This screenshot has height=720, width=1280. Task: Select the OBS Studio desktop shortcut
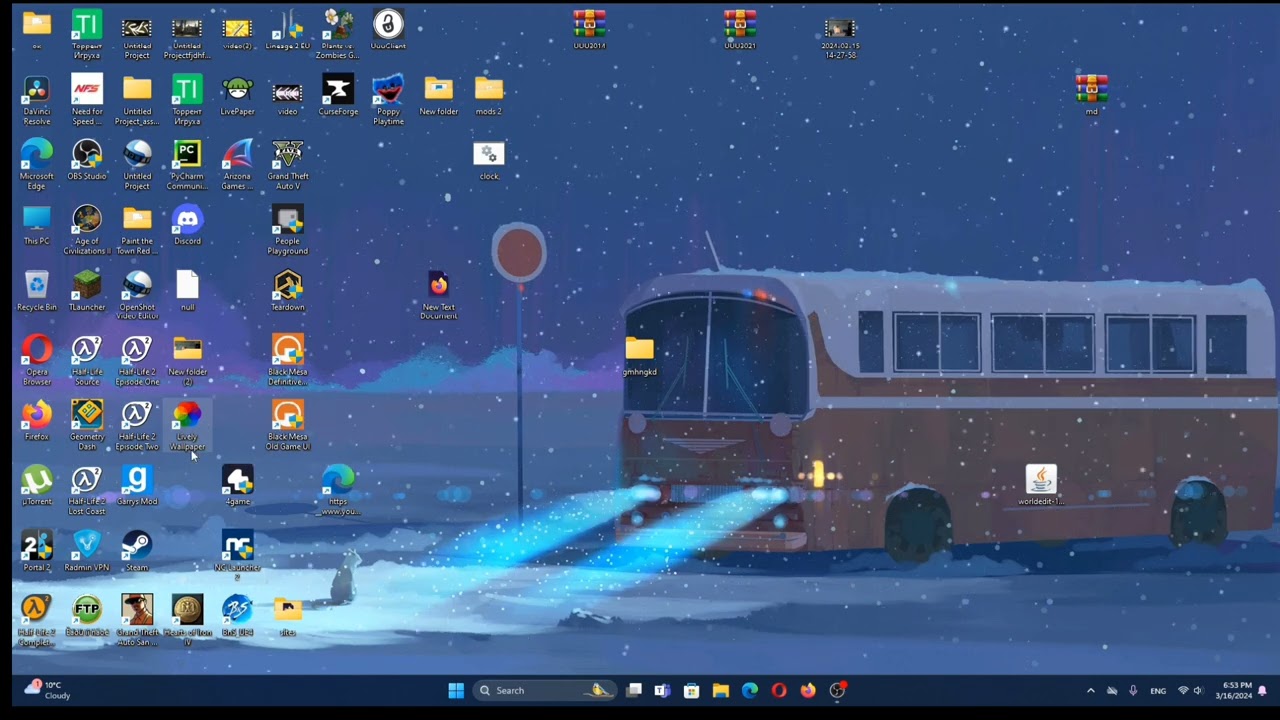(87, 160)
